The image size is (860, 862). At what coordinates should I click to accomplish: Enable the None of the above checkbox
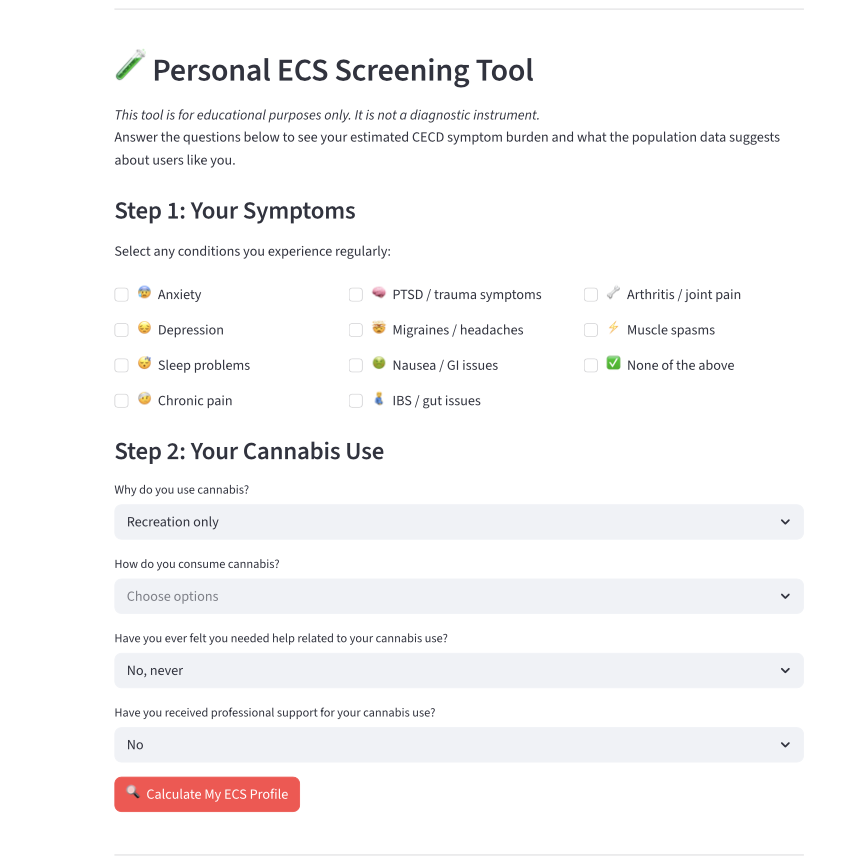pos(590,364)
